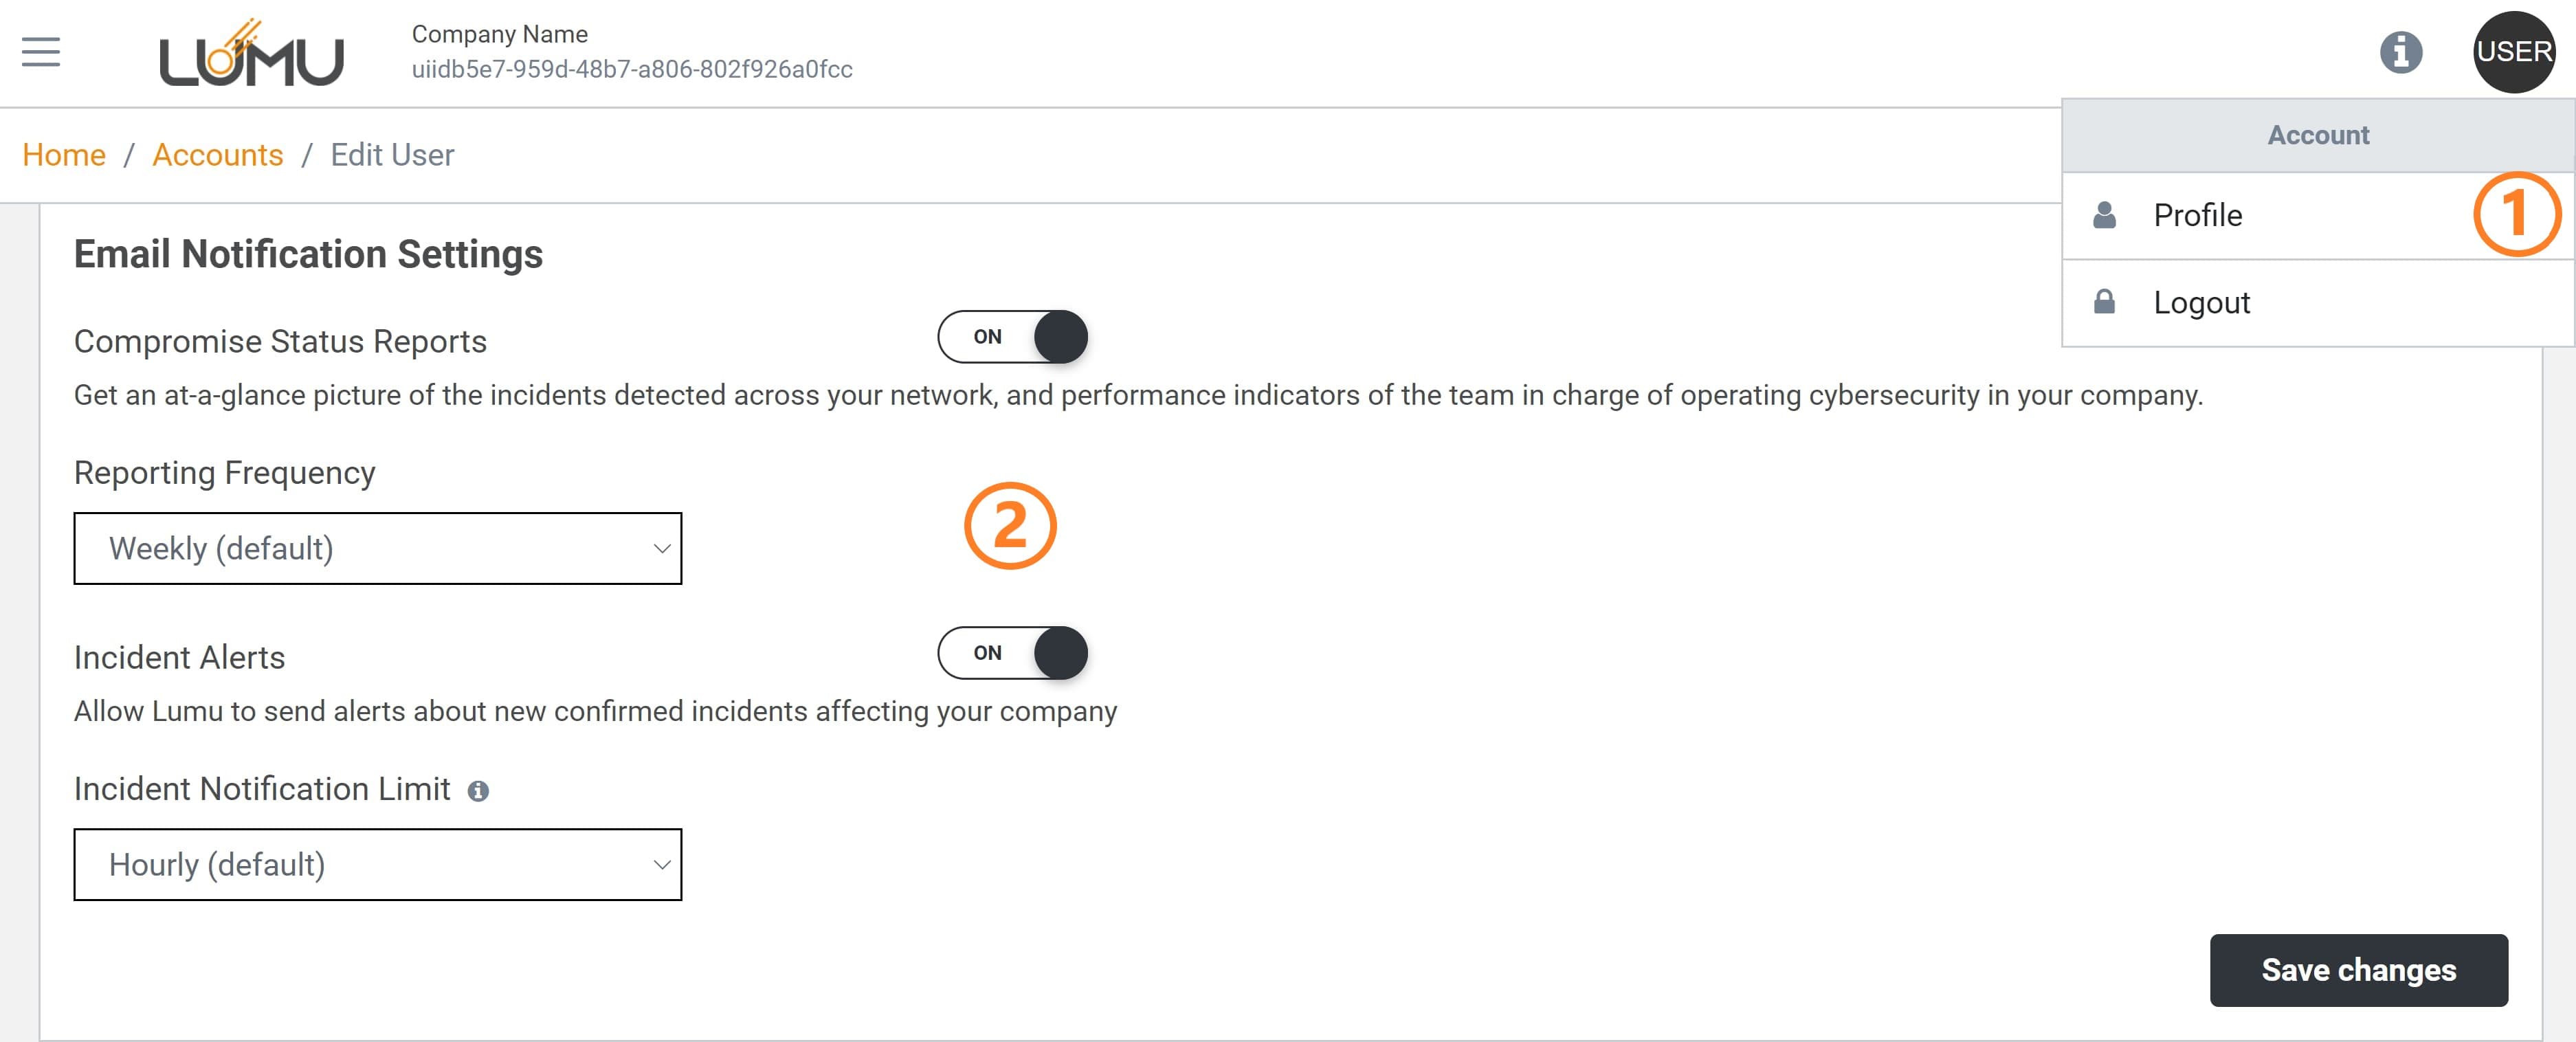This screenshot has height=1042, width=2576.
Task: Toggle the Incident Alerts switch on
Action: (1012, 653)
